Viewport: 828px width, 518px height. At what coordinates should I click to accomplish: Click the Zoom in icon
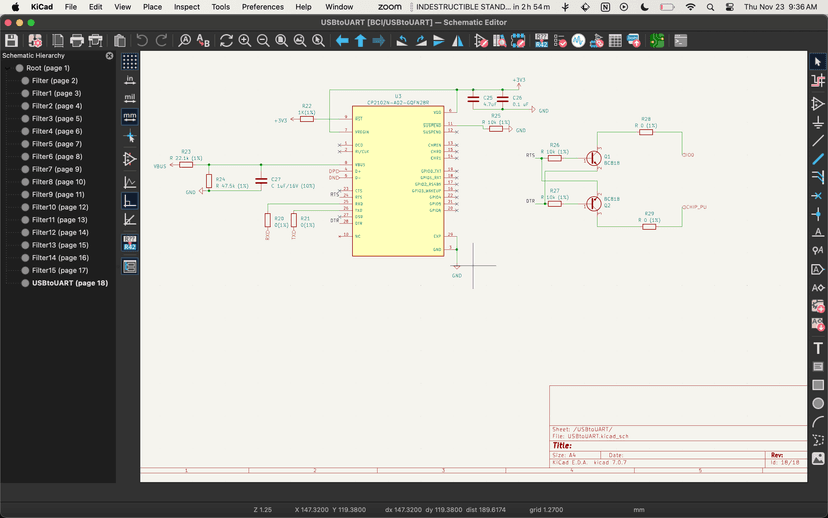click(245, 41)
